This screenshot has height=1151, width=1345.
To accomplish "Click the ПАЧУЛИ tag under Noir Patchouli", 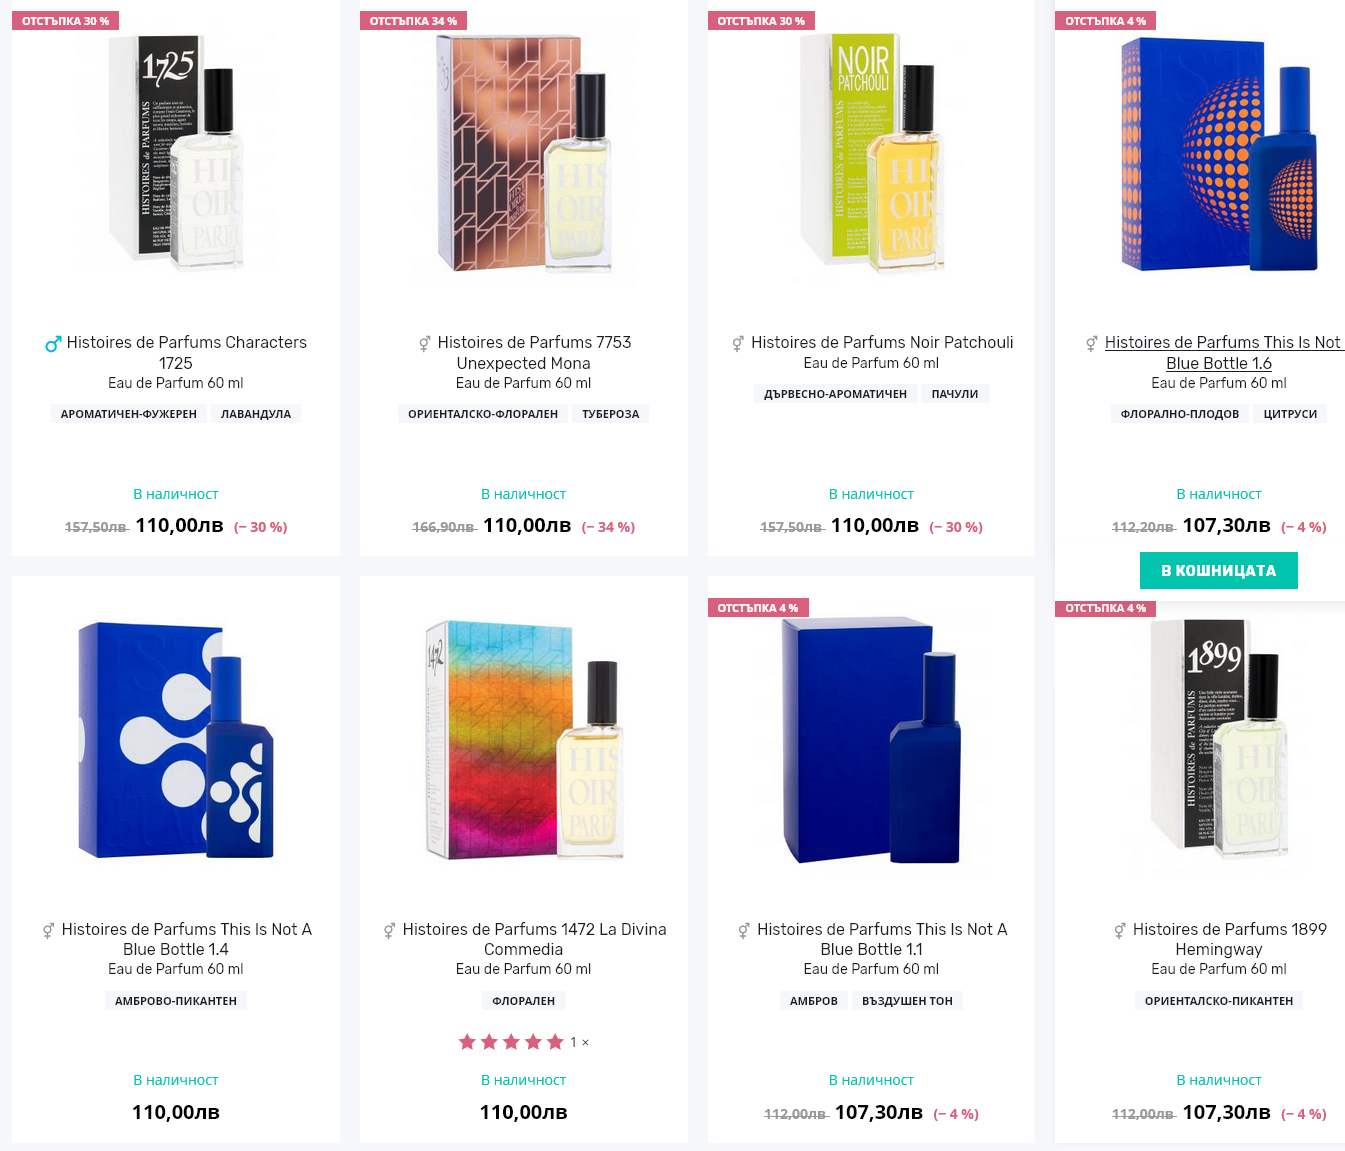I will click(955, 394).
